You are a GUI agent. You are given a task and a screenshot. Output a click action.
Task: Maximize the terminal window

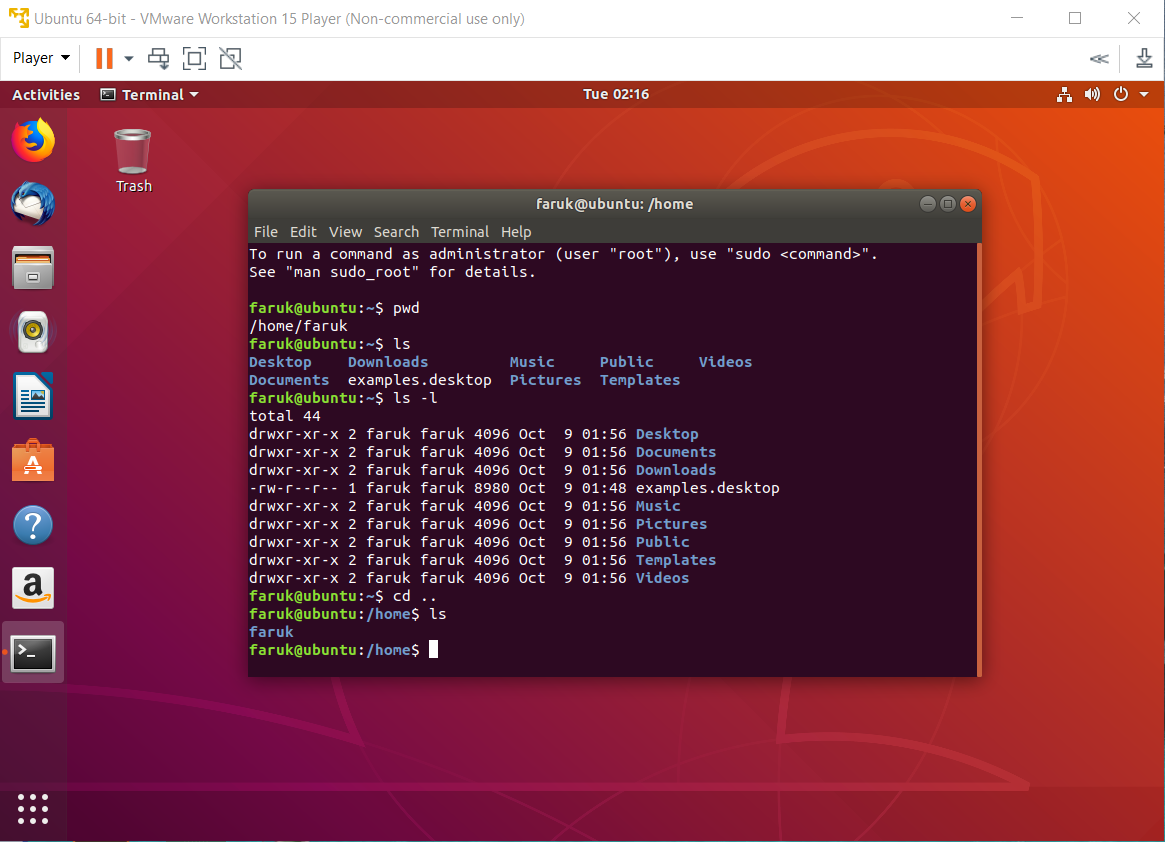(x=947, y=204)
